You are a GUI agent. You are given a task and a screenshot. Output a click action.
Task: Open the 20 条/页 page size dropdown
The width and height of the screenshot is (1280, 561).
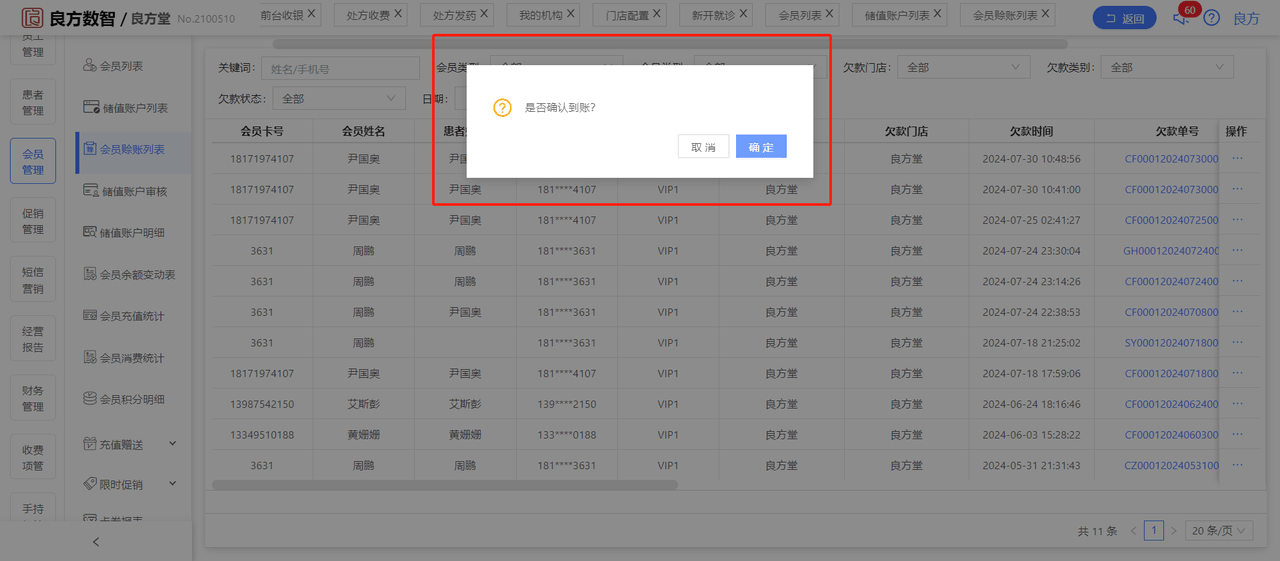[1221, 531]
